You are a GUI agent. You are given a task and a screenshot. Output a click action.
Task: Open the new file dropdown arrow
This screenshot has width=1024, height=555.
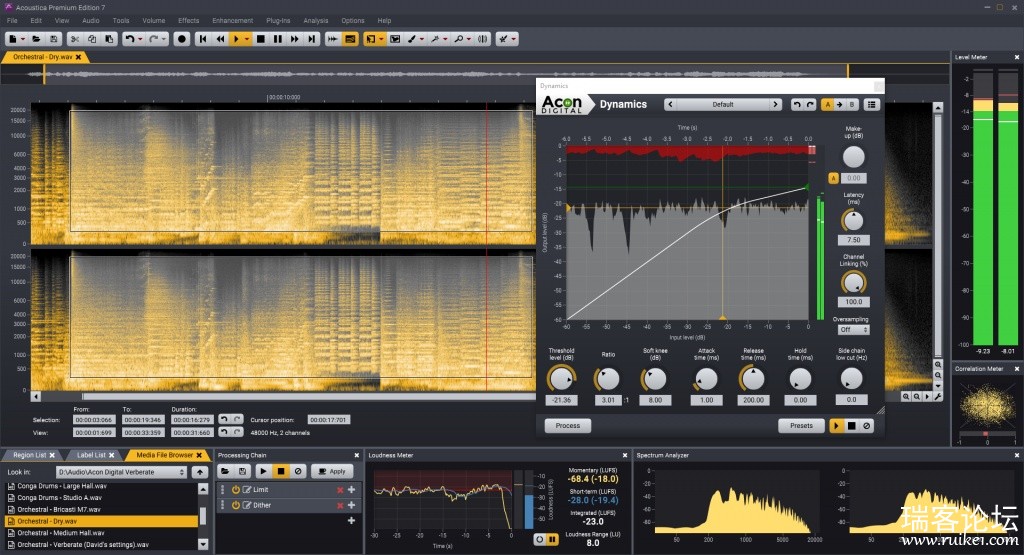pyautogui.click(x=23, y=39)
